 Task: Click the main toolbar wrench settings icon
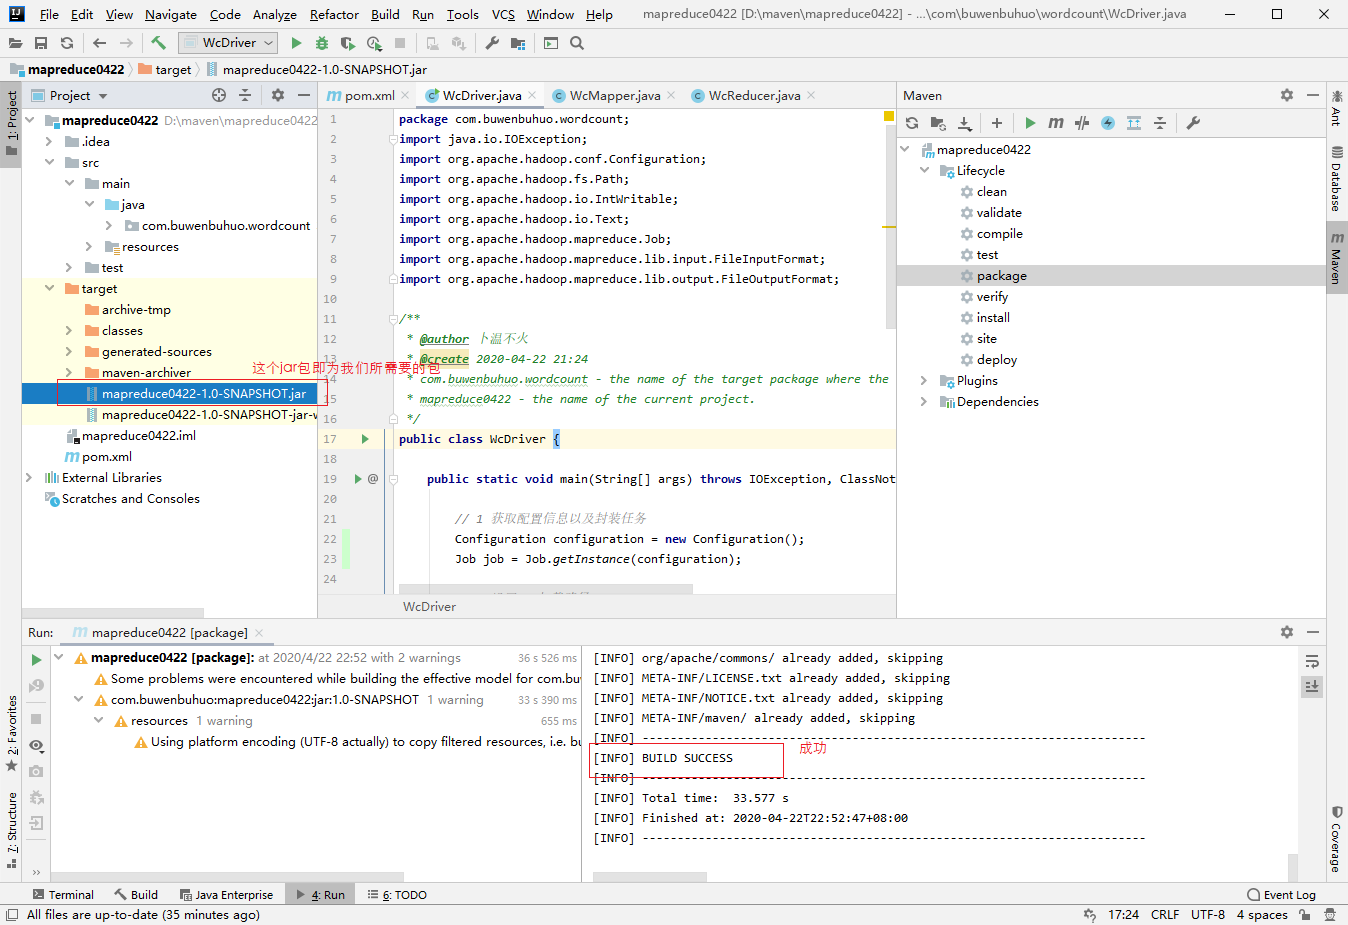point(492,43)
